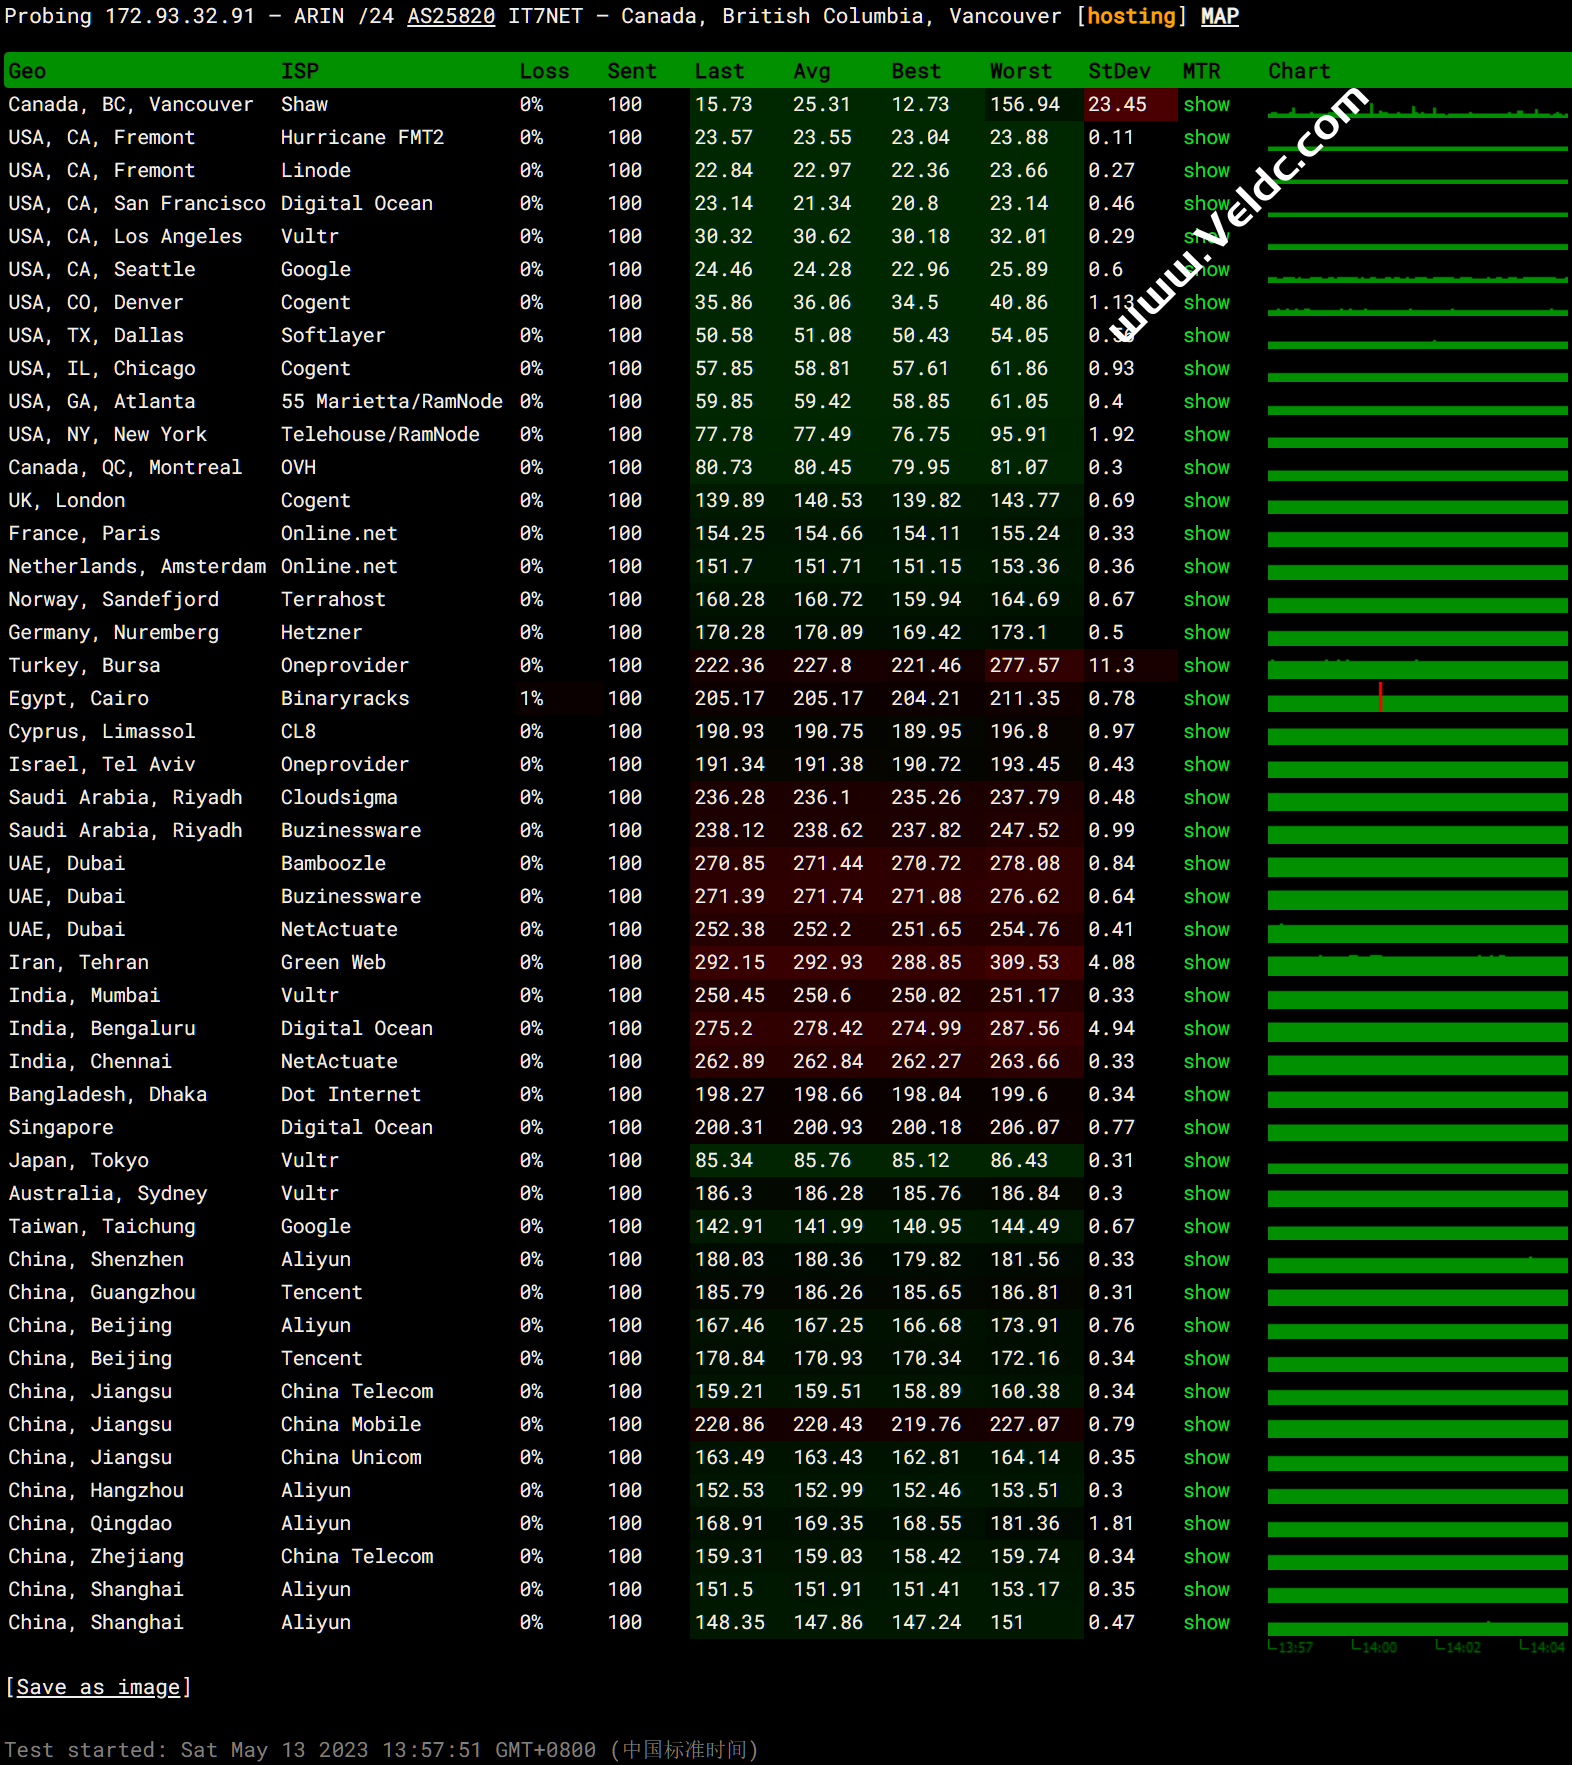Show MTR for Jiangsu China Mobile
The width and height of the screenshot is (1572, 1765).
pyautogui.click(x=1206, y=1424)
